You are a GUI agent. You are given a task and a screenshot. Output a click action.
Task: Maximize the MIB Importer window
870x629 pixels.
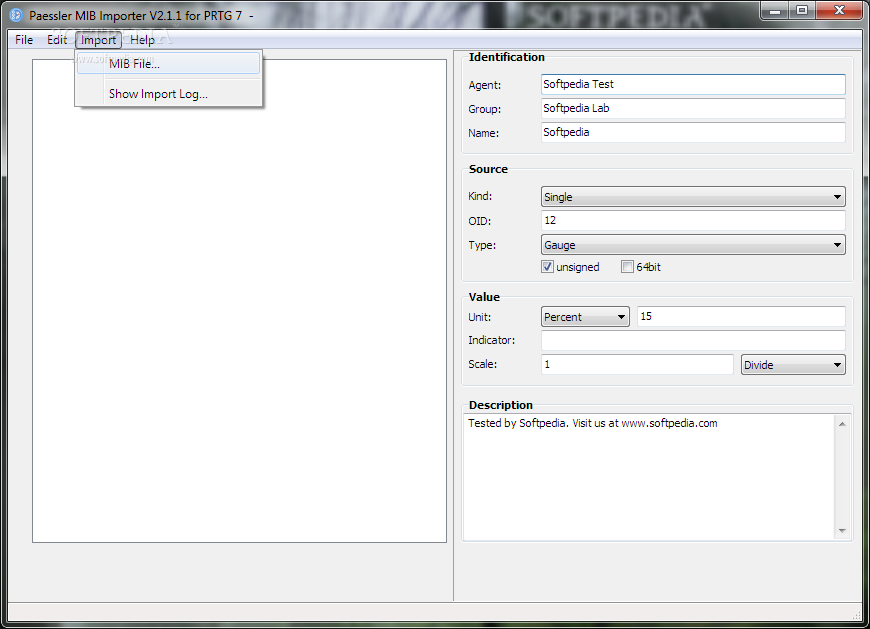tap(801, 11)
